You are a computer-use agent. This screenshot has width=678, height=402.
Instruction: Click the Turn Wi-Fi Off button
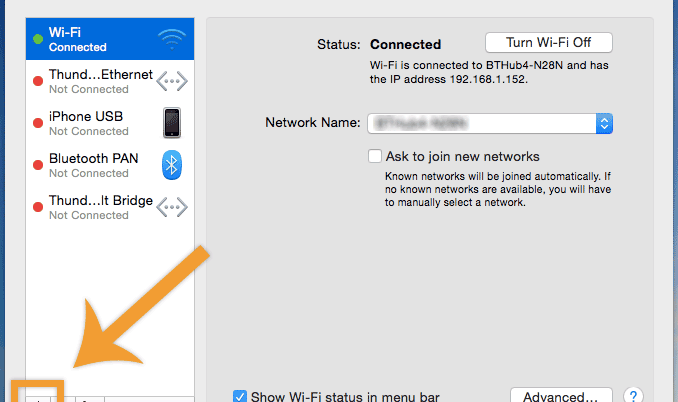[548, 43]
